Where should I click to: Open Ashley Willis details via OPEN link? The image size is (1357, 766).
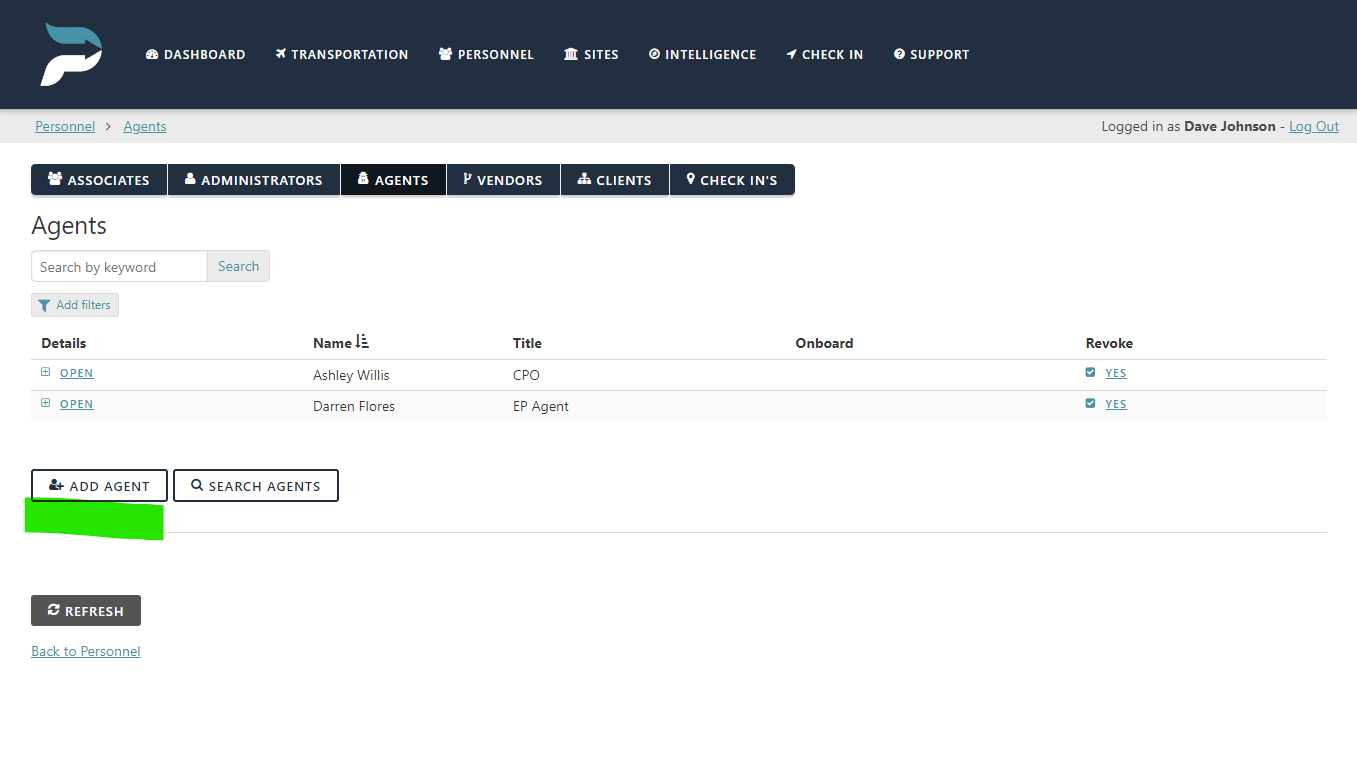[x=76, y=372]
